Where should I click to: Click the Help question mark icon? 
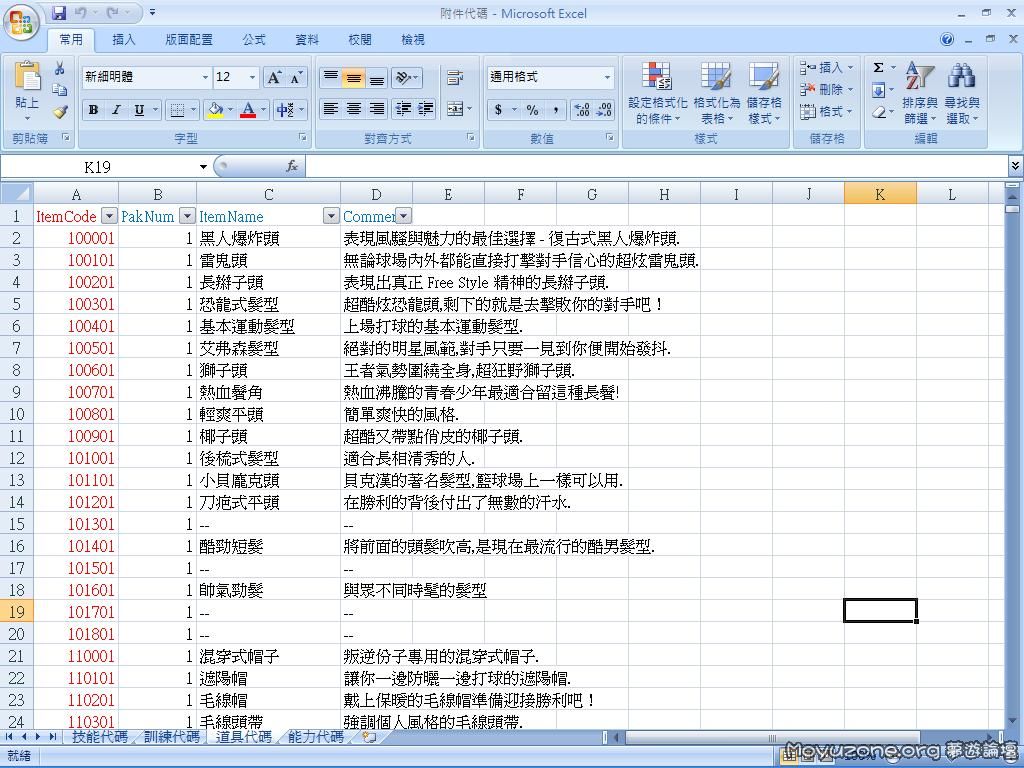tap(947, 39)
